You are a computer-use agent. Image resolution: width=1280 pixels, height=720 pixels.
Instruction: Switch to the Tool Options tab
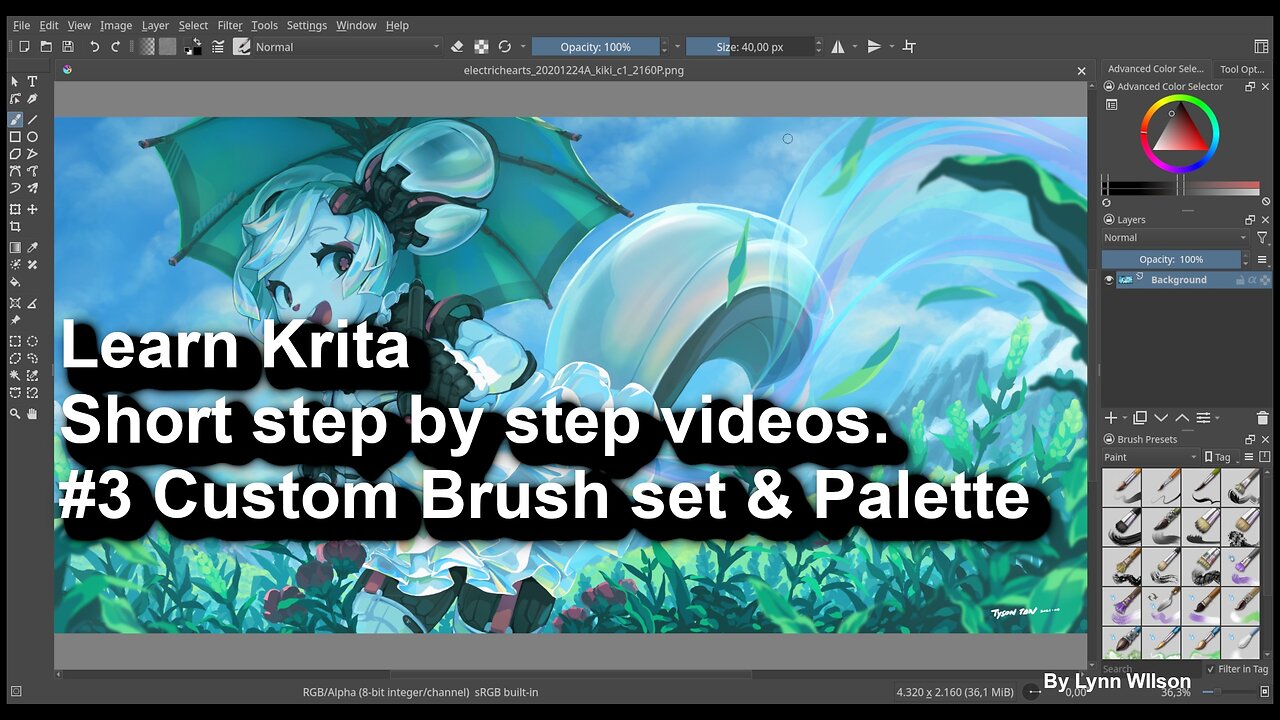tap(1242, 69)
